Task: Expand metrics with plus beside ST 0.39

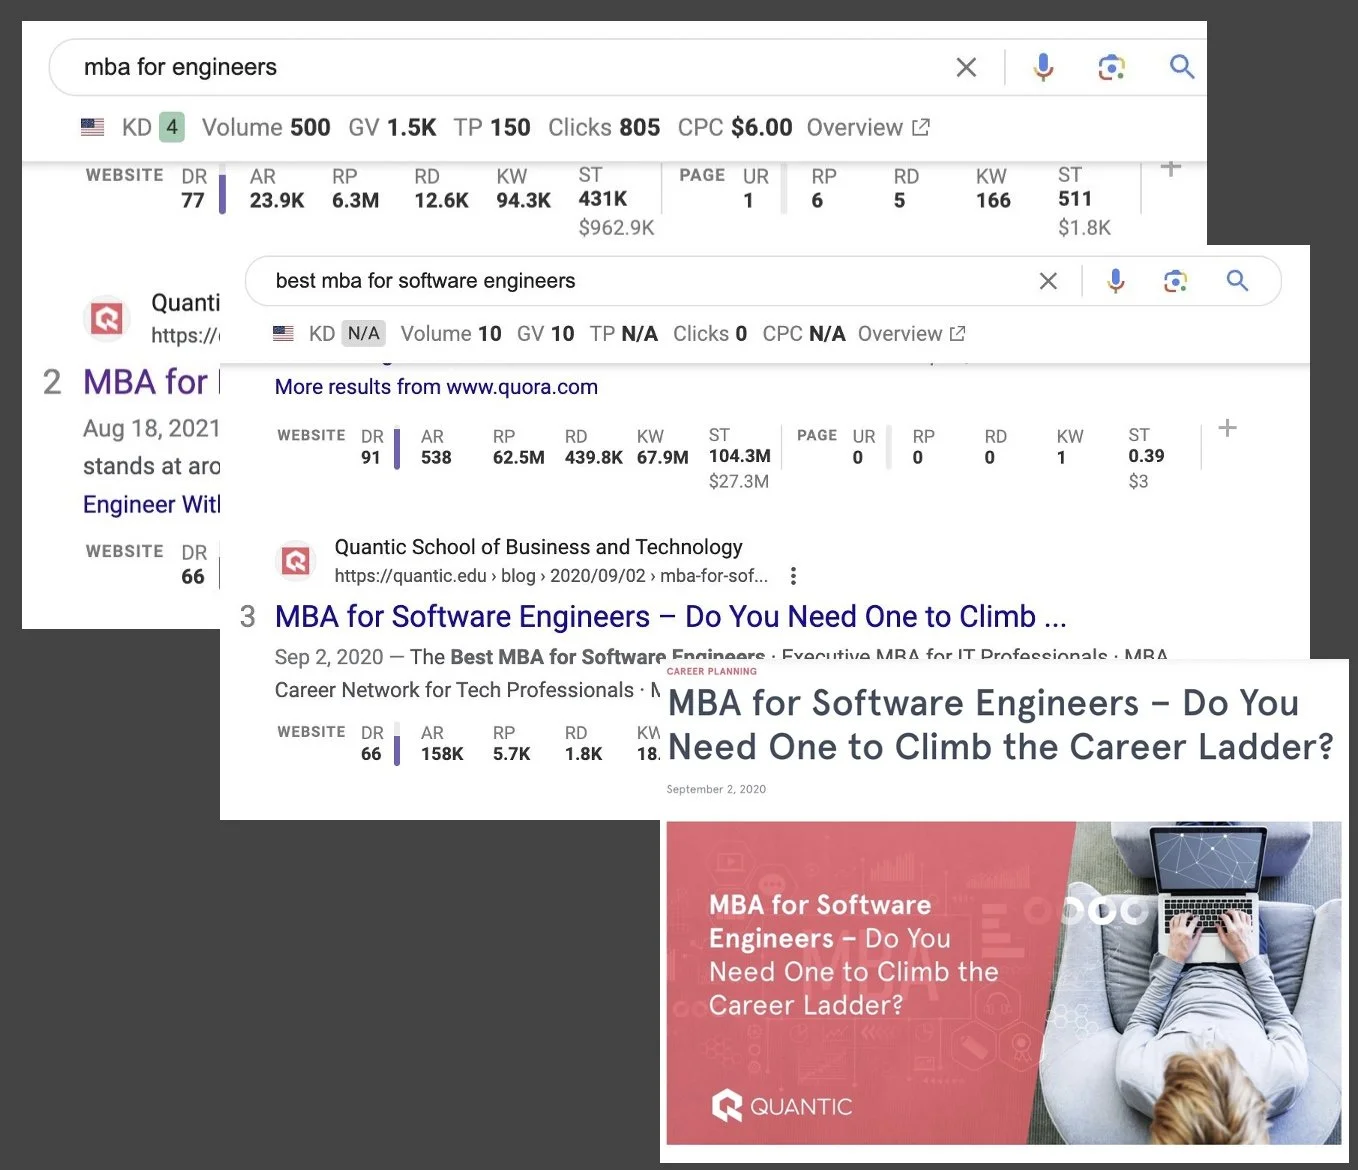Action: coord(1228,428)
